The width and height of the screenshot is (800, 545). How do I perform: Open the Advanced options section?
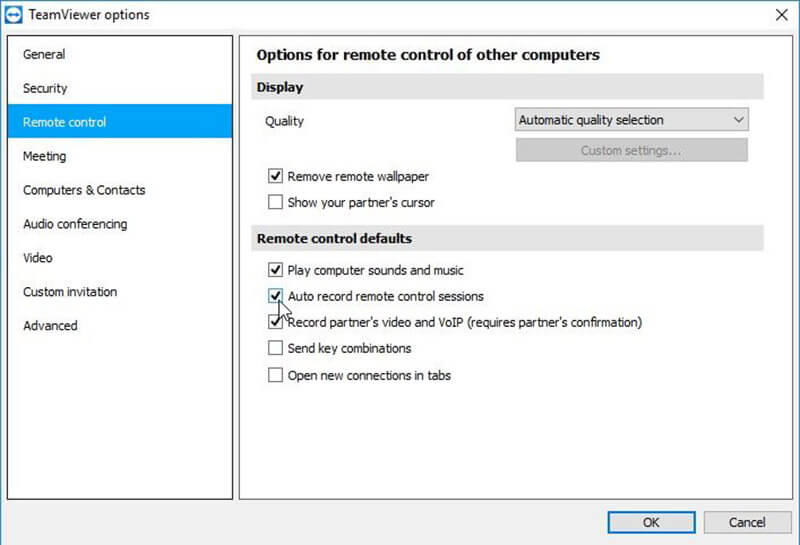pos(50,326)
